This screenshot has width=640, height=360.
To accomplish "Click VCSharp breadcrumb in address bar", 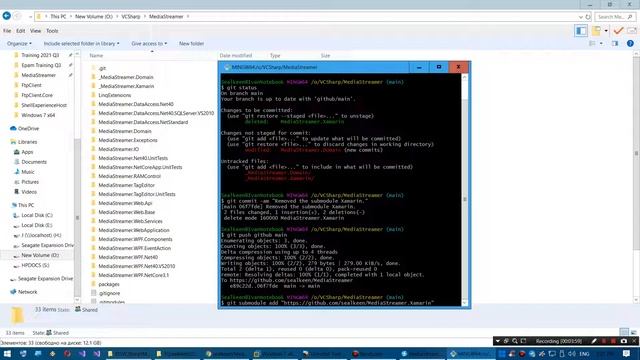I will 131,17.
